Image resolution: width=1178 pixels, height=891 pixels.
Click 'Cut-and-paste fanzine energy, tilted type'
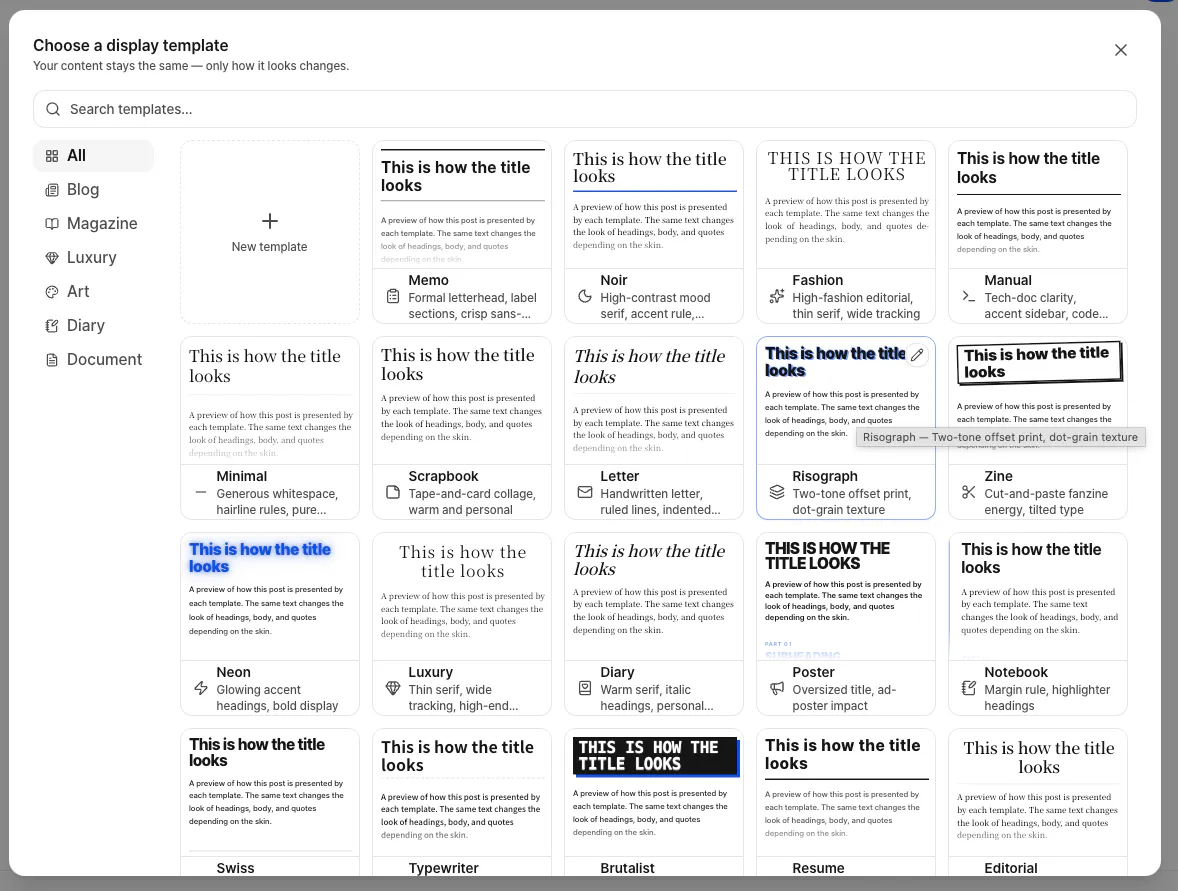click(1046, 502)
